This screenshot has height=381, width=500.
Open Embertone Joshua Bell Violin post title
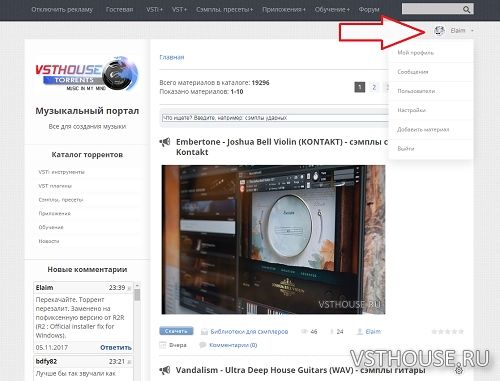pyautogui.click(x=282, y=147)
